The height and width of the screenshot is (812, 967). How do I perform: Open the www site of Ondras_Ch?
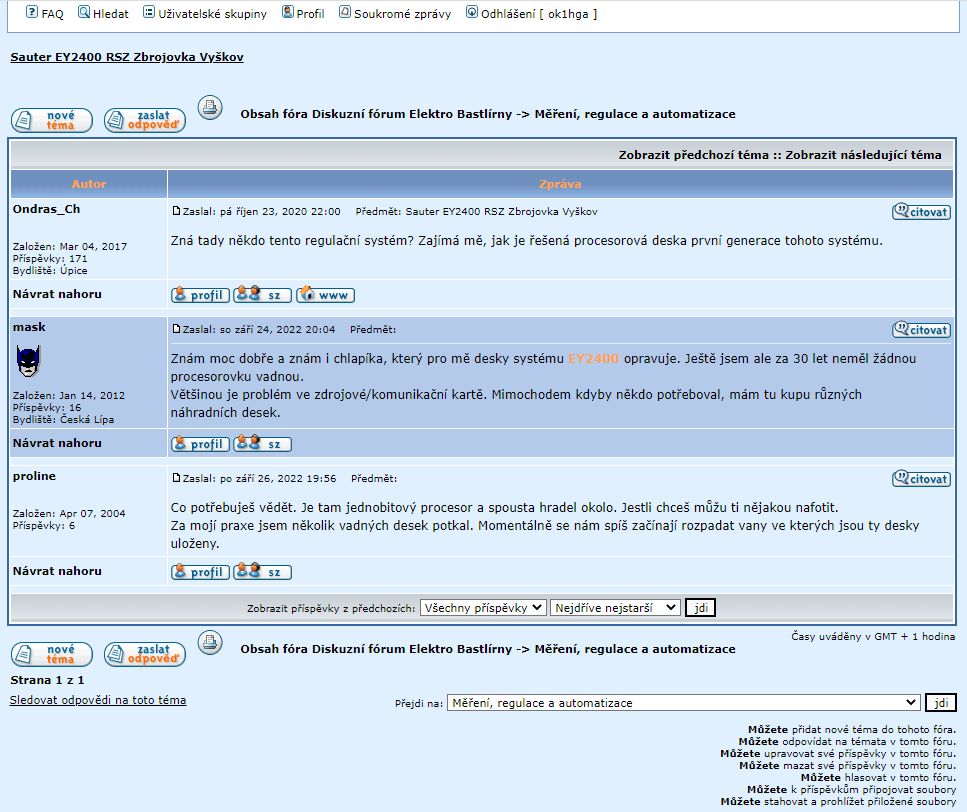tap(325, 295)
